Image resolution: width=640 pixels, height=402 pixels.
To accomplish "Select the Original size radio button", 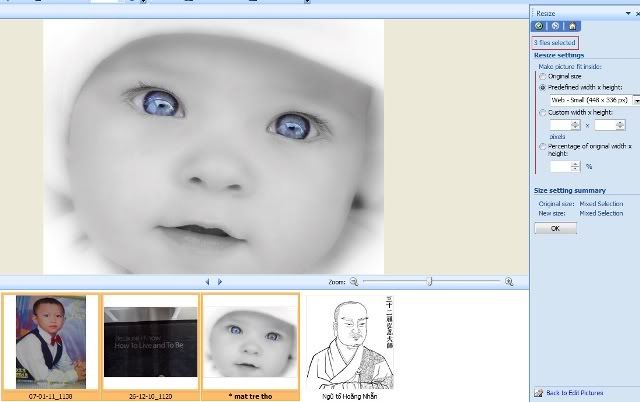I will coord(542,76).
